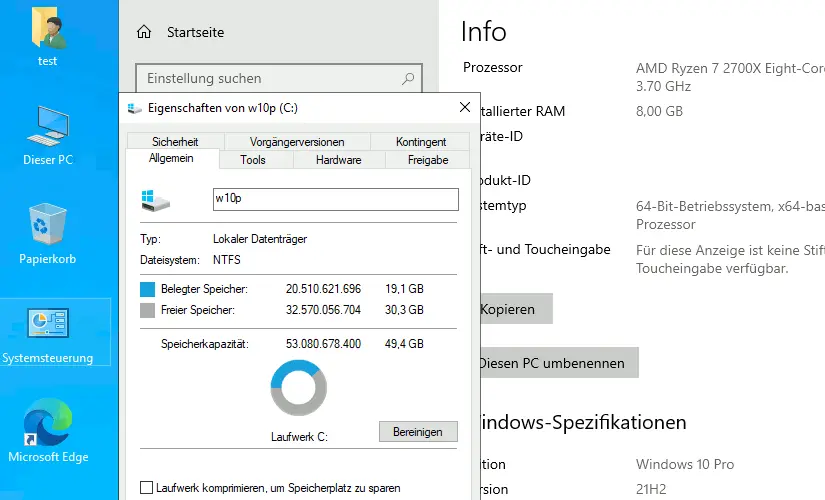Select the Allgemein tab
825x500 pixels.
[172, 158]
